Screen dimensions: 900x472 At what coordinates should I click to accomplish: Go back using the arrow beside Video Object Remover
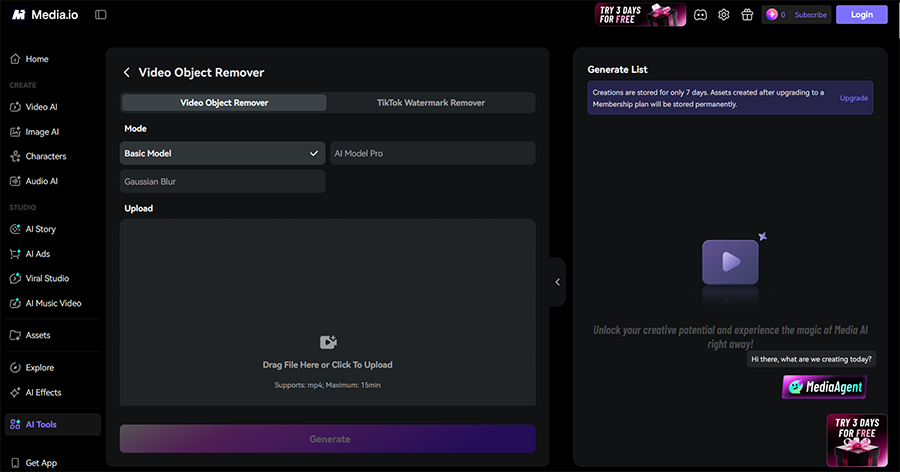[127, 72]
